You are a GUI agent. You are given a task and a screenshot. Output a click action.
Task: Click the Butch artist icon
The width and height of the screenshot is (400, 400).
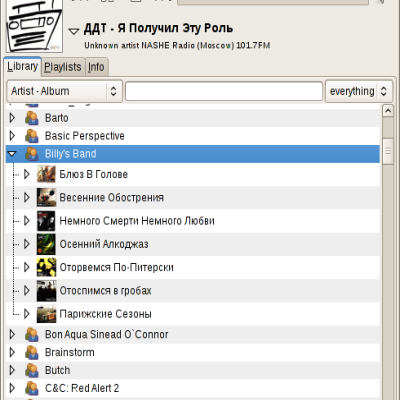click(x=32, y=370)
